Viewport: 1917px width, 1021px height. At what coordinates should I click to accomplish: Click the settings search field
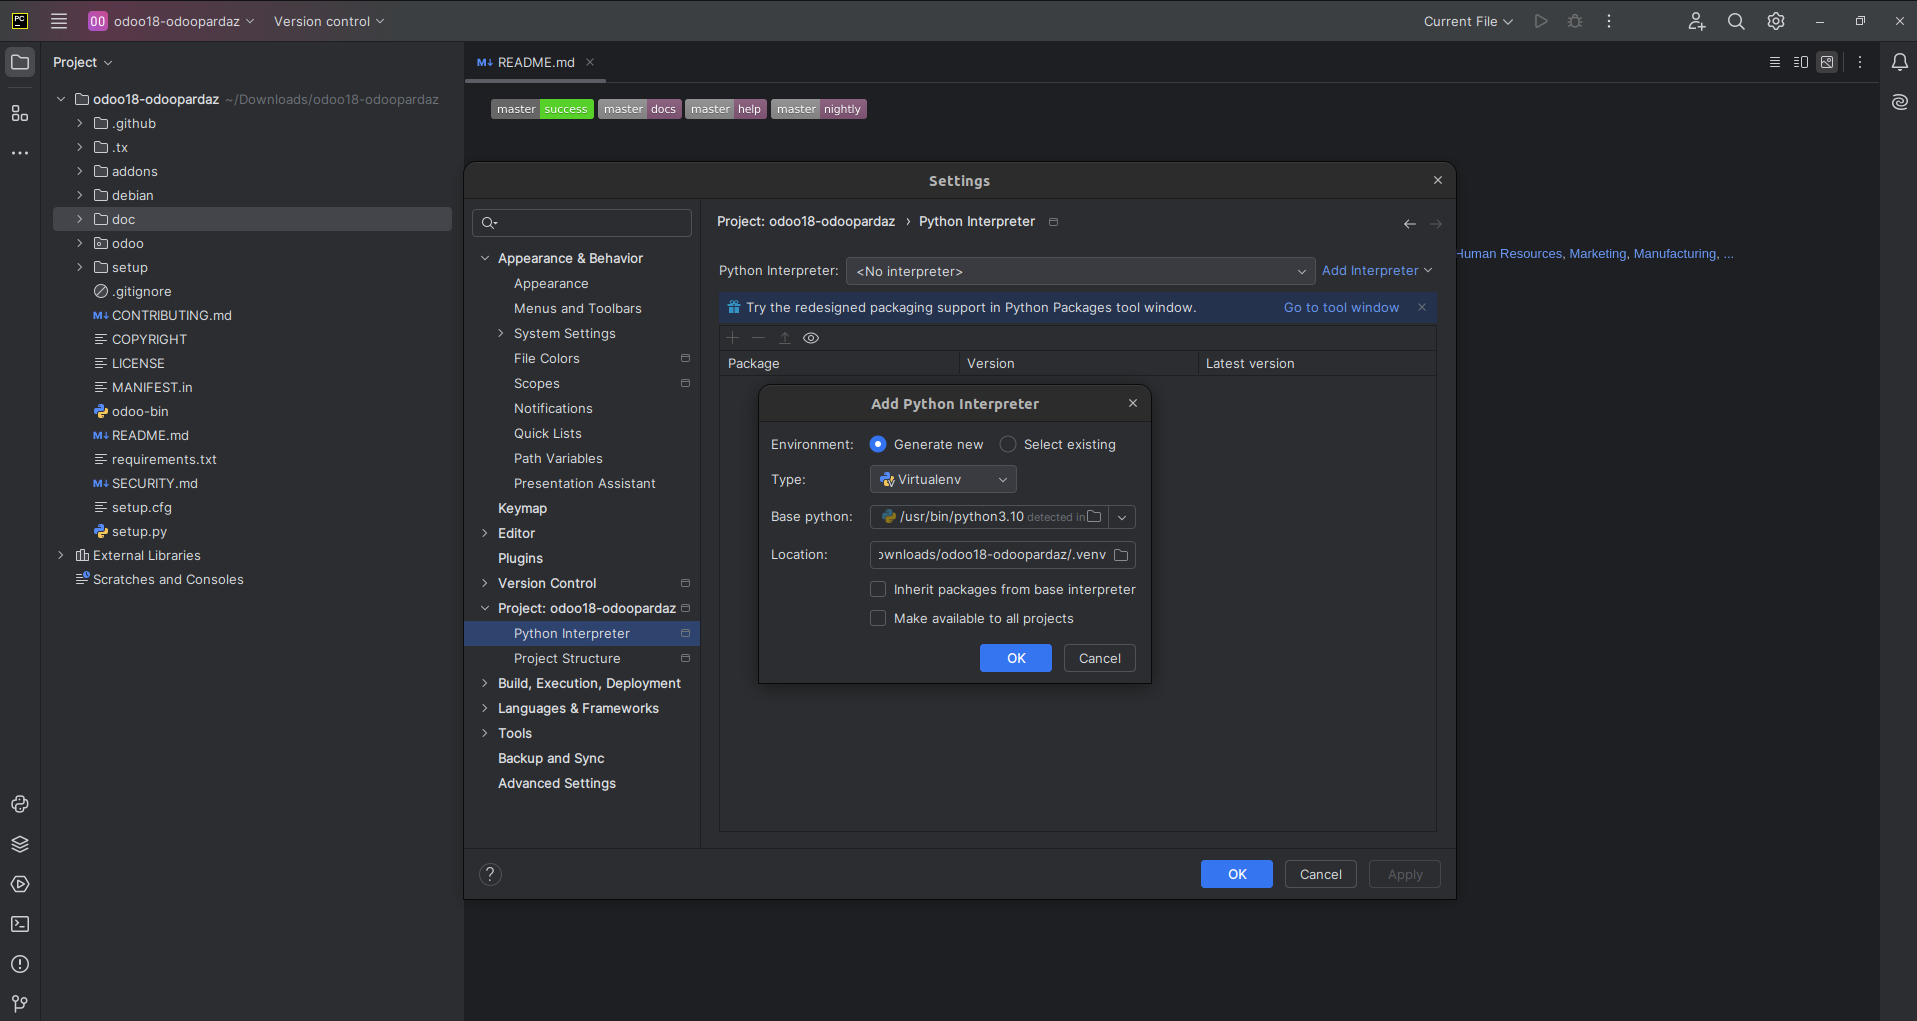pos(582,223)
